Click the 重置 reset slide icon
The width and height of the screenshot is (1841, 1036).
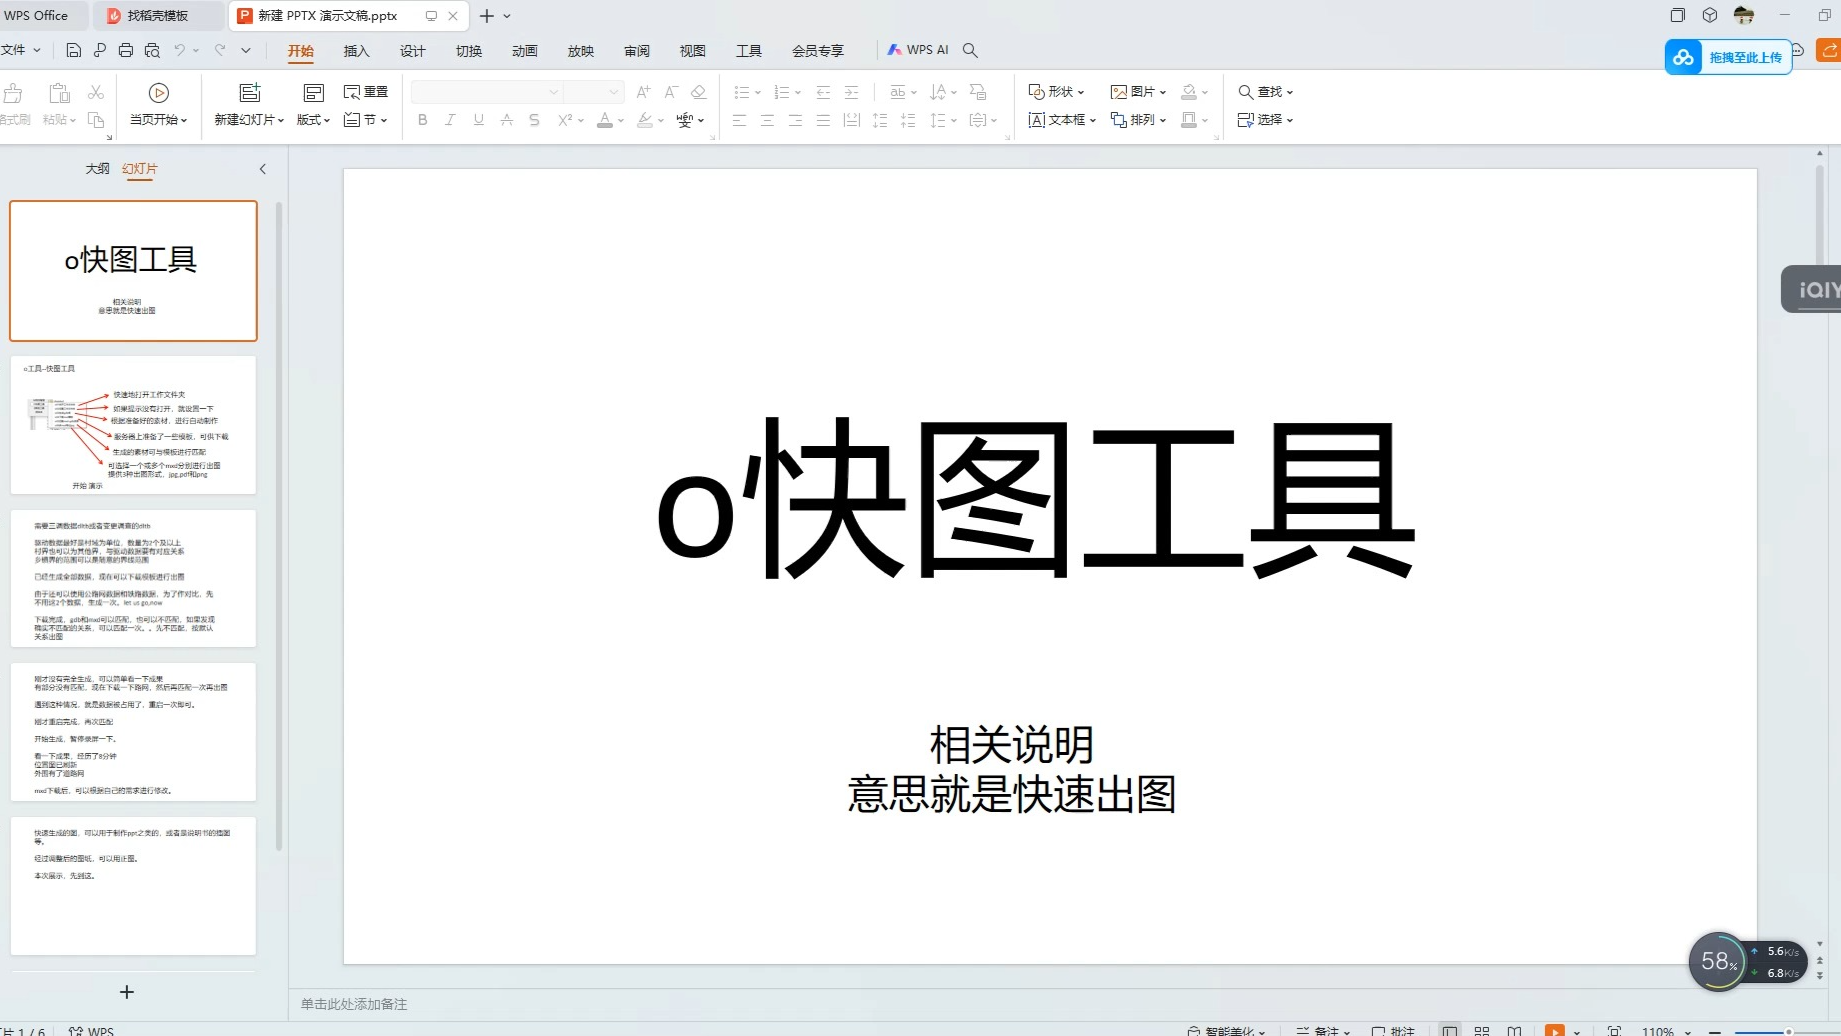(366, 91)
